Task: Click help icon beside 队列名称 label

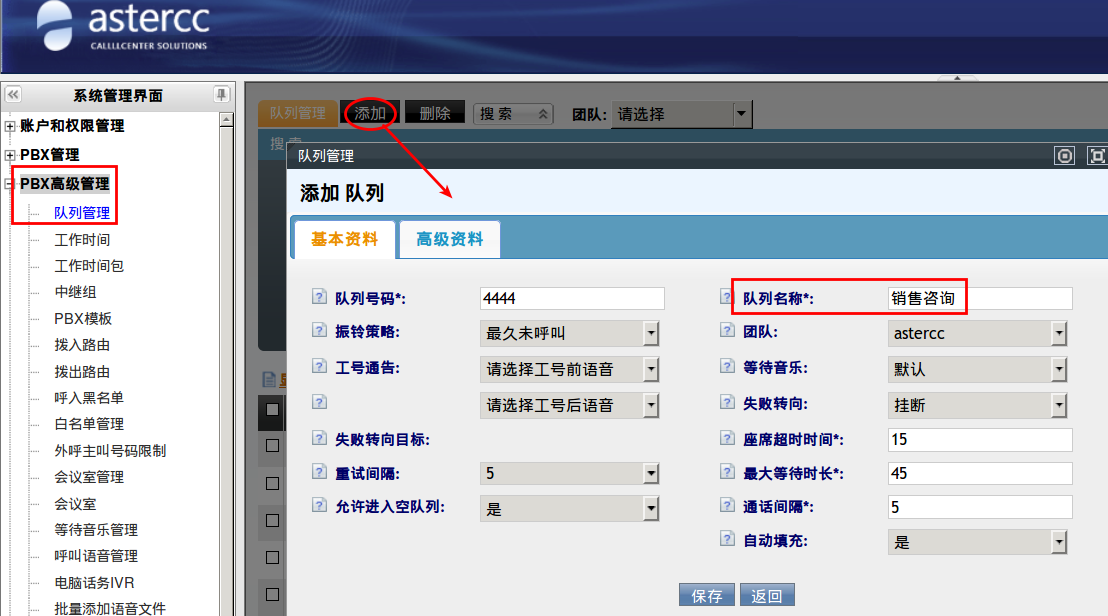Action: (727, 297)
